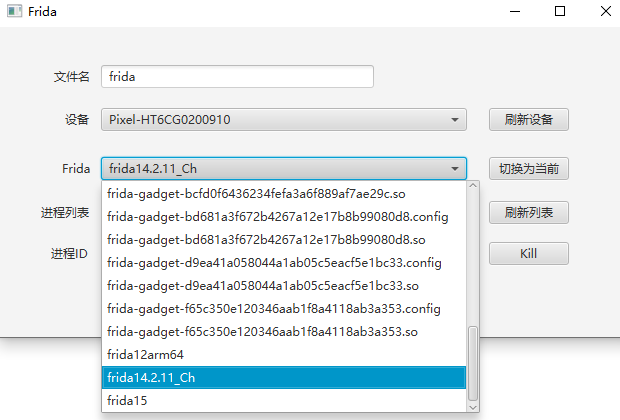Select frida-gadget-bd681a3f672b4267a12e17b8b99080d8.config entry
This screenshot has height=420, width=620.
[284, 217]
